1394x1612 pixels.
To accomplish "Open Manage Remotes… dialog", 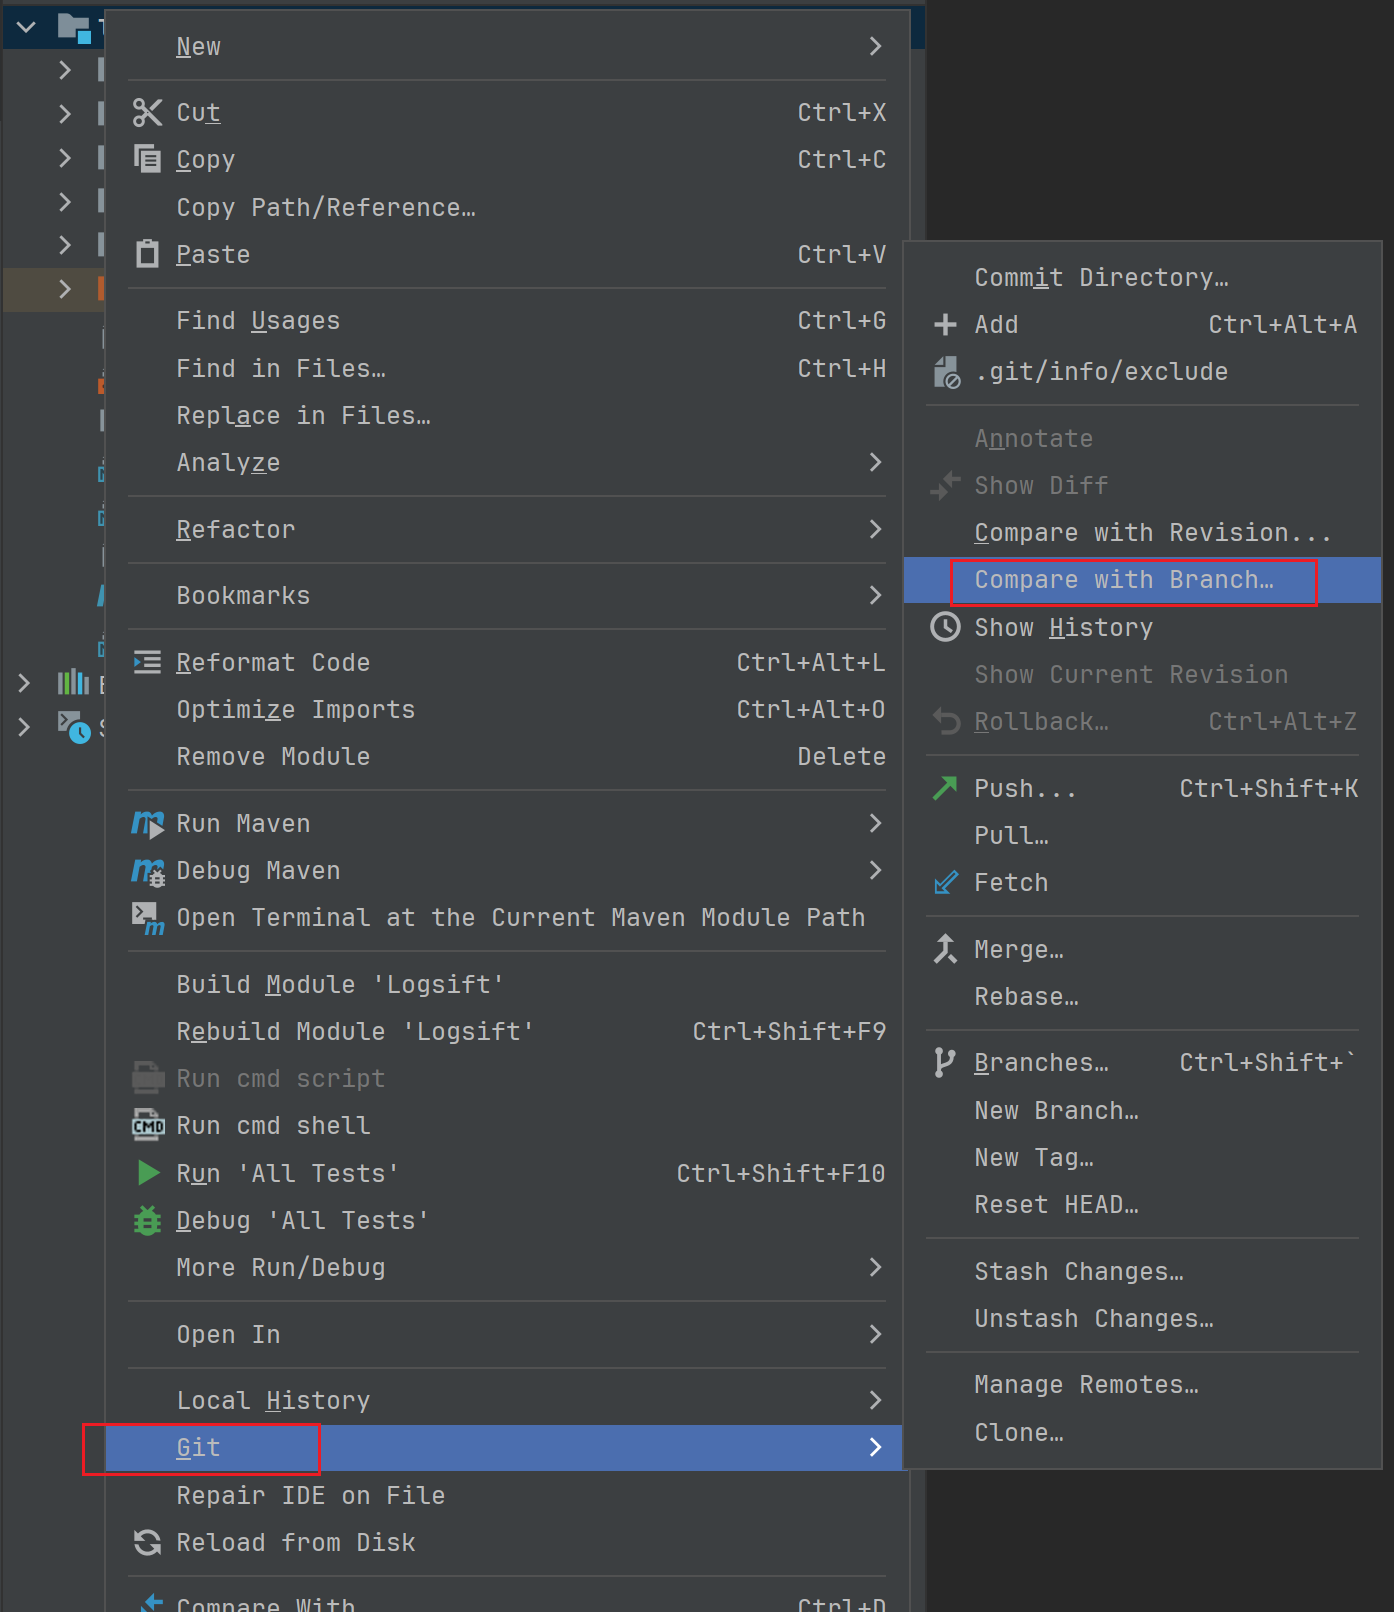I will pyautogui.click(x=1086, y=1385).
